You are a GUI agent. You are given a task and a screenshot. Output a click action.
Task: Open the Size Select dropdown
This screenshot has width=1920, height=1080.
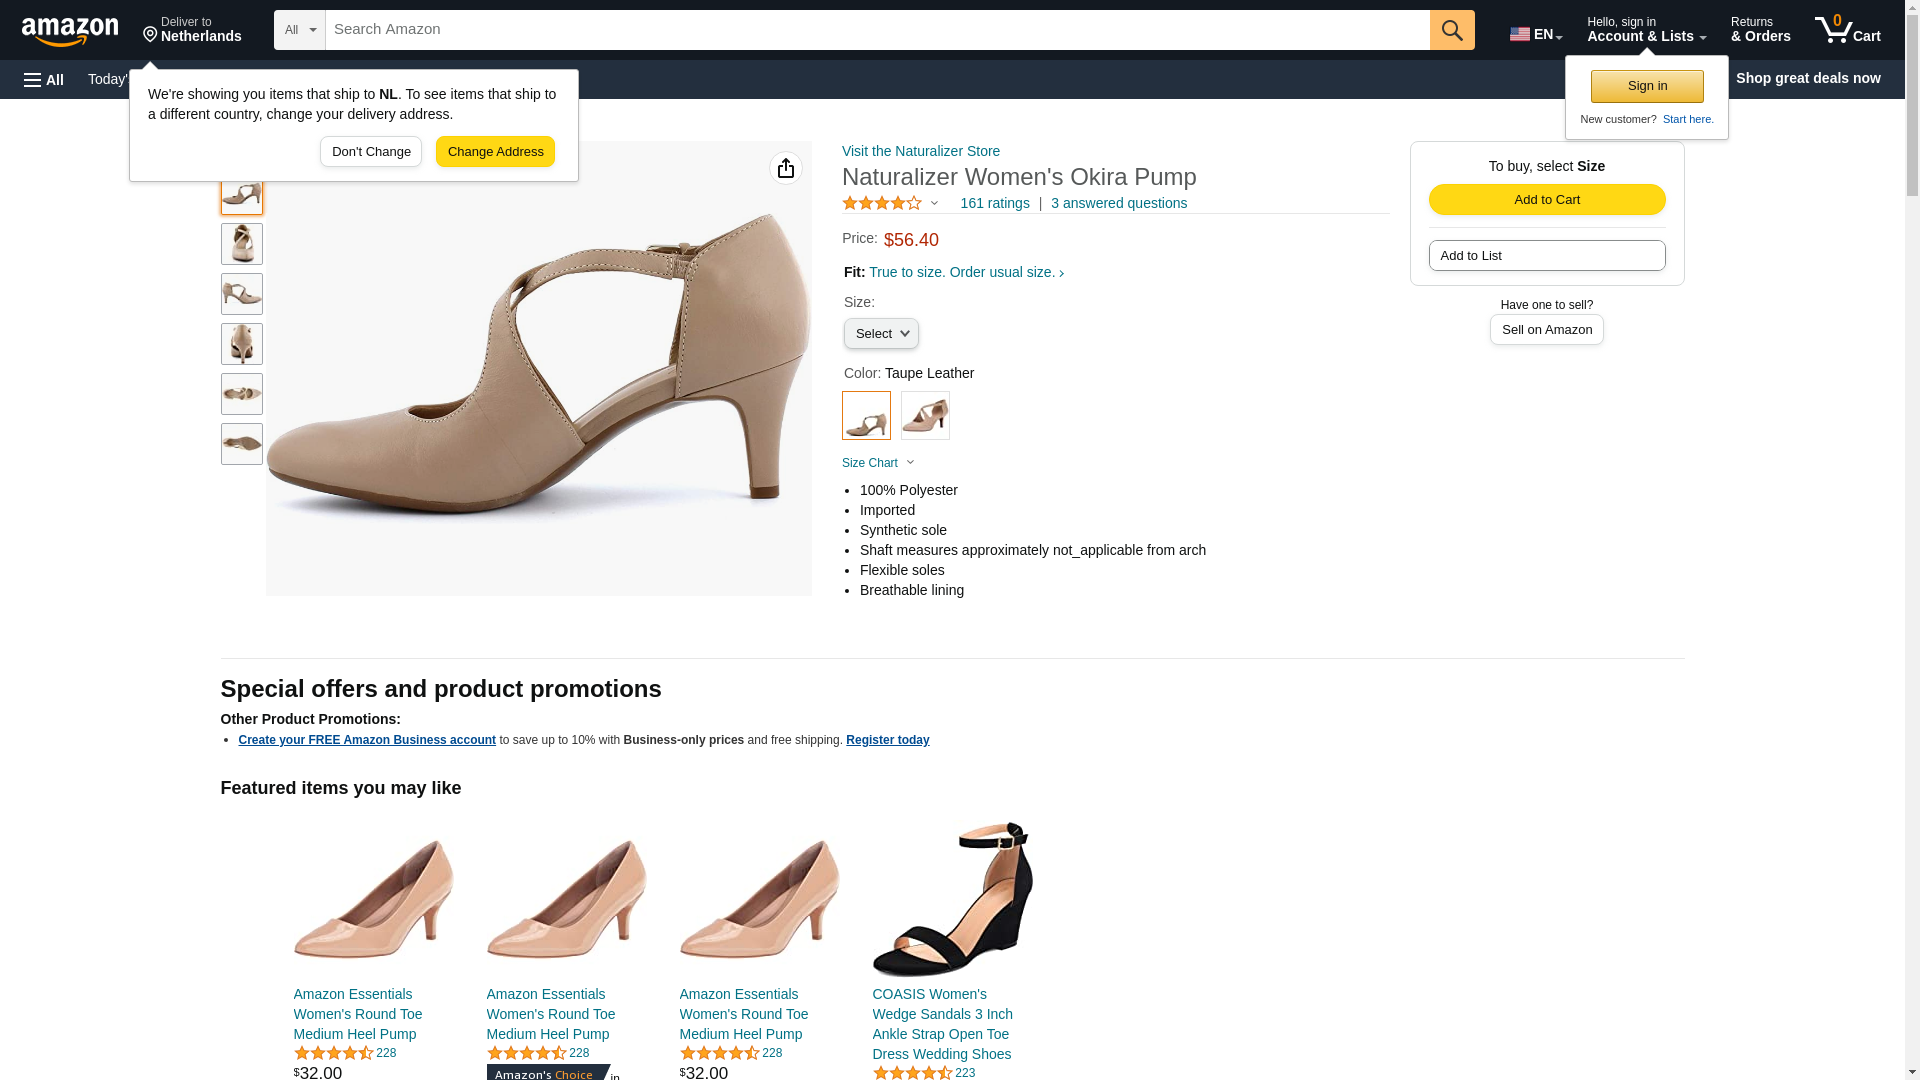pos(880,333)
